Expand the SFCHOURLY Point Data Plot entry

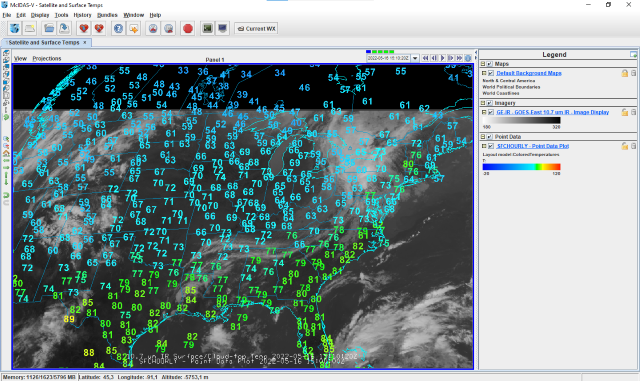pos(484,146)
